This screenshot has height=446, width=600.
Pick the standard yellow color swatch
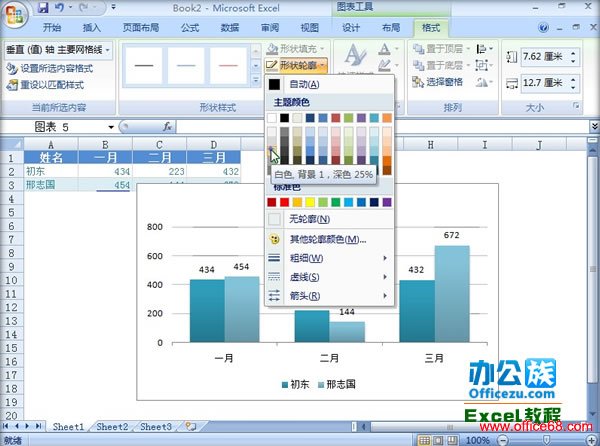pos(310,202)
